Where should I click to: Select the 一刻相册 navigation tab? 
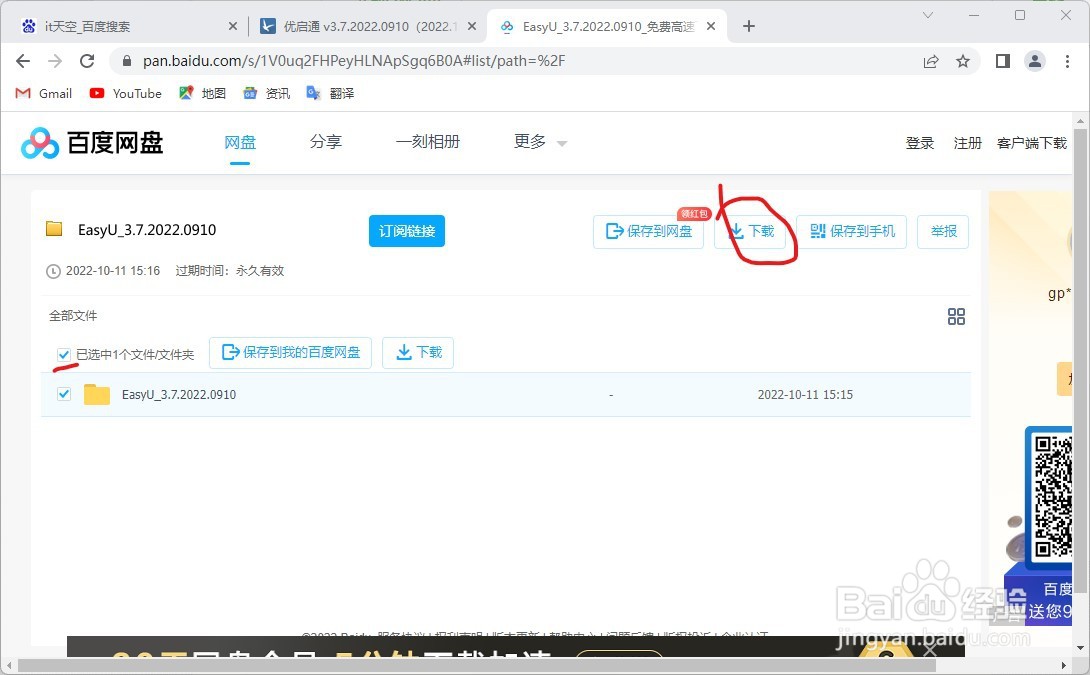point(428,142)
